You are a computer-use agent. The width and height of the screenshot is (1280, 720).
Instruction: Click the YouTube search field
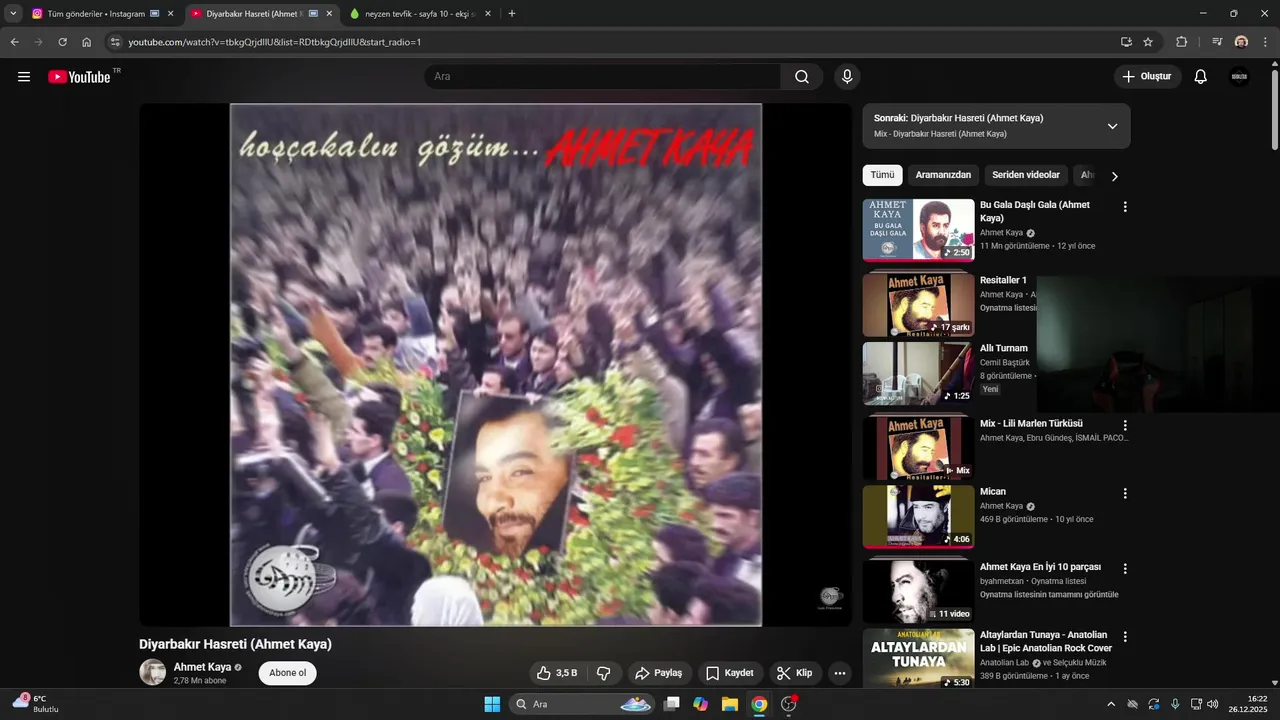pyautogui.click(x=602, y=77)
